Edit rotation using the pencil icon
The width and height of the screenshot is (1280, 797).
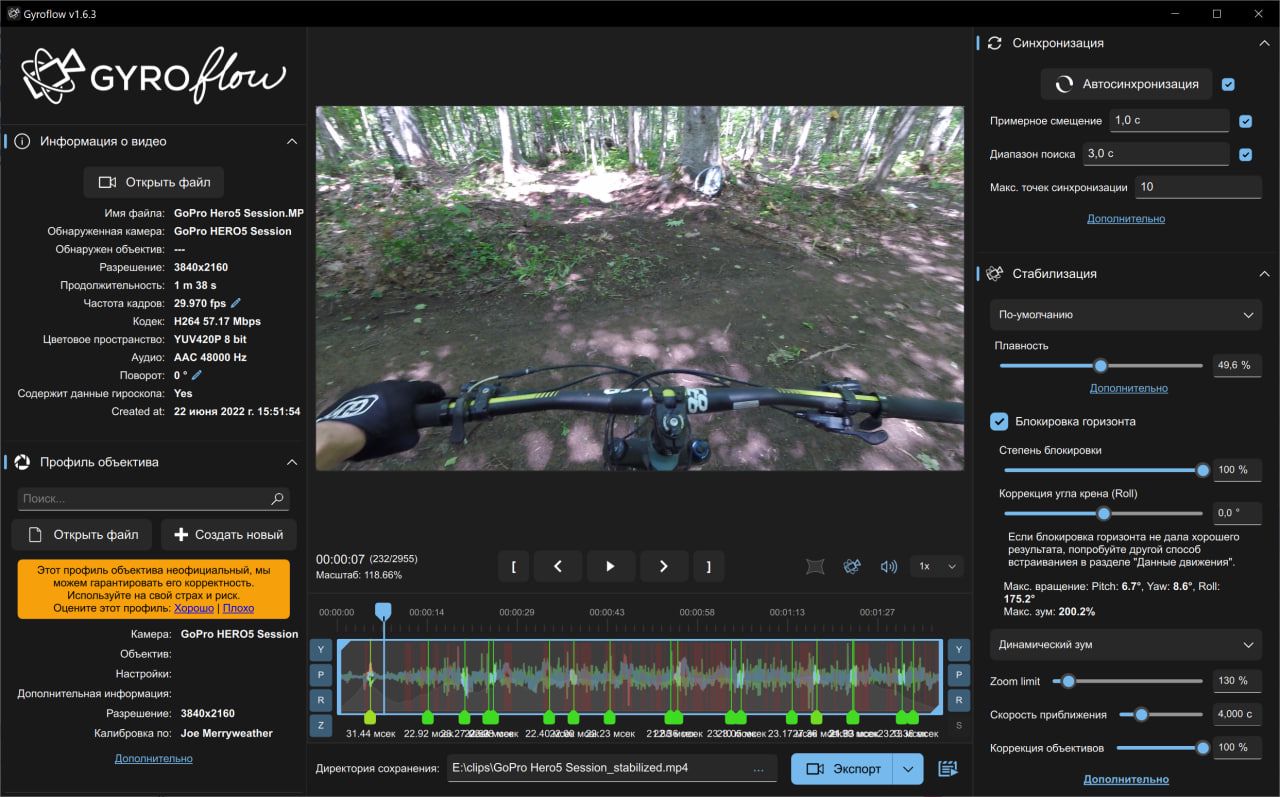pos(197,375)
